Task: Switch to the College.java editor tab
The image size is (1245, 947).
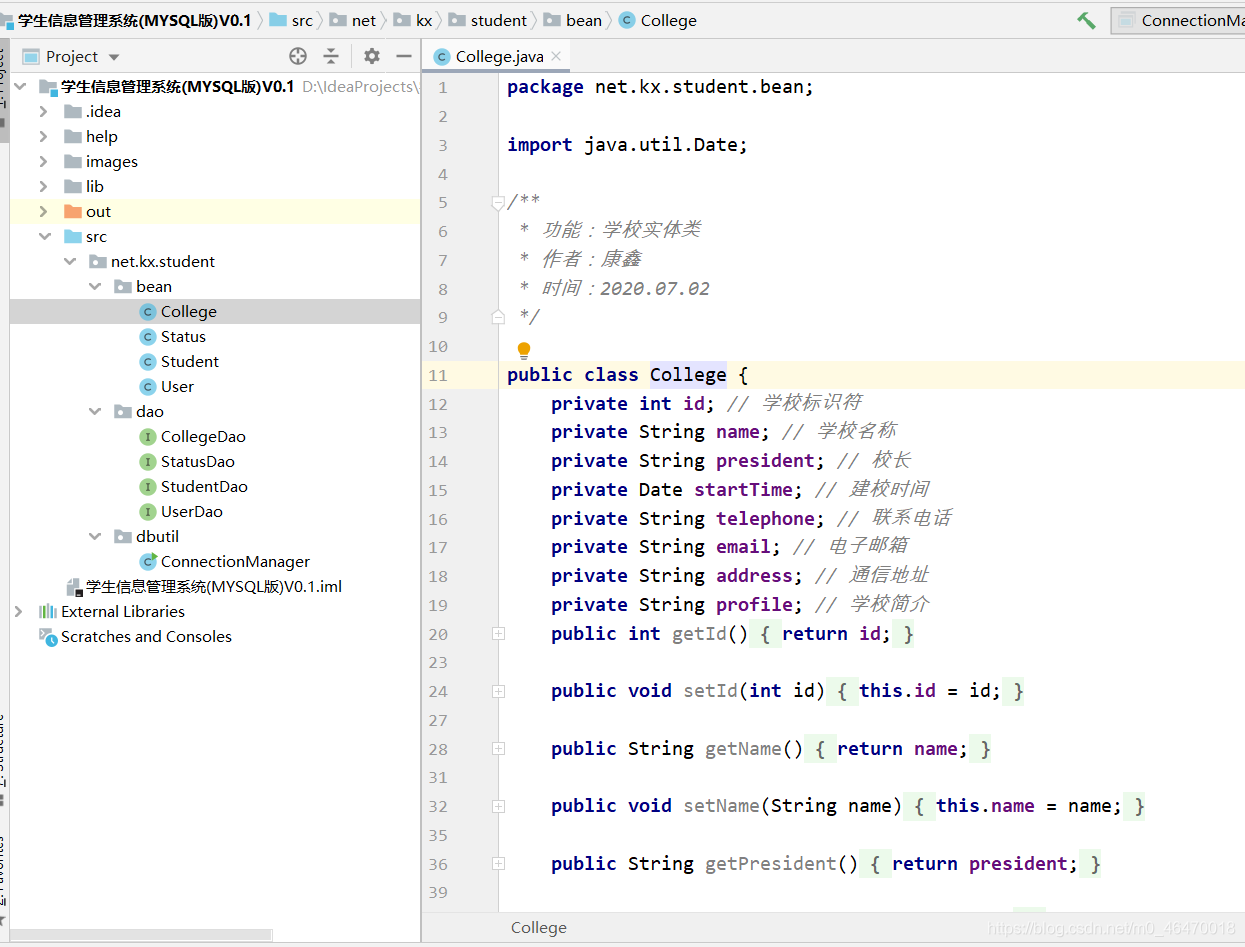Action: (498, 56)
